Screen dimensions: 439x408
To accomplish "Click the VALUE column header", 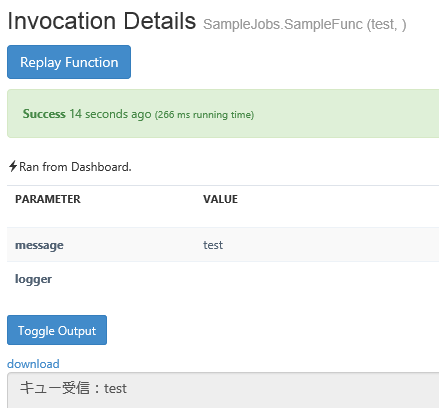I will click(220, 199).
